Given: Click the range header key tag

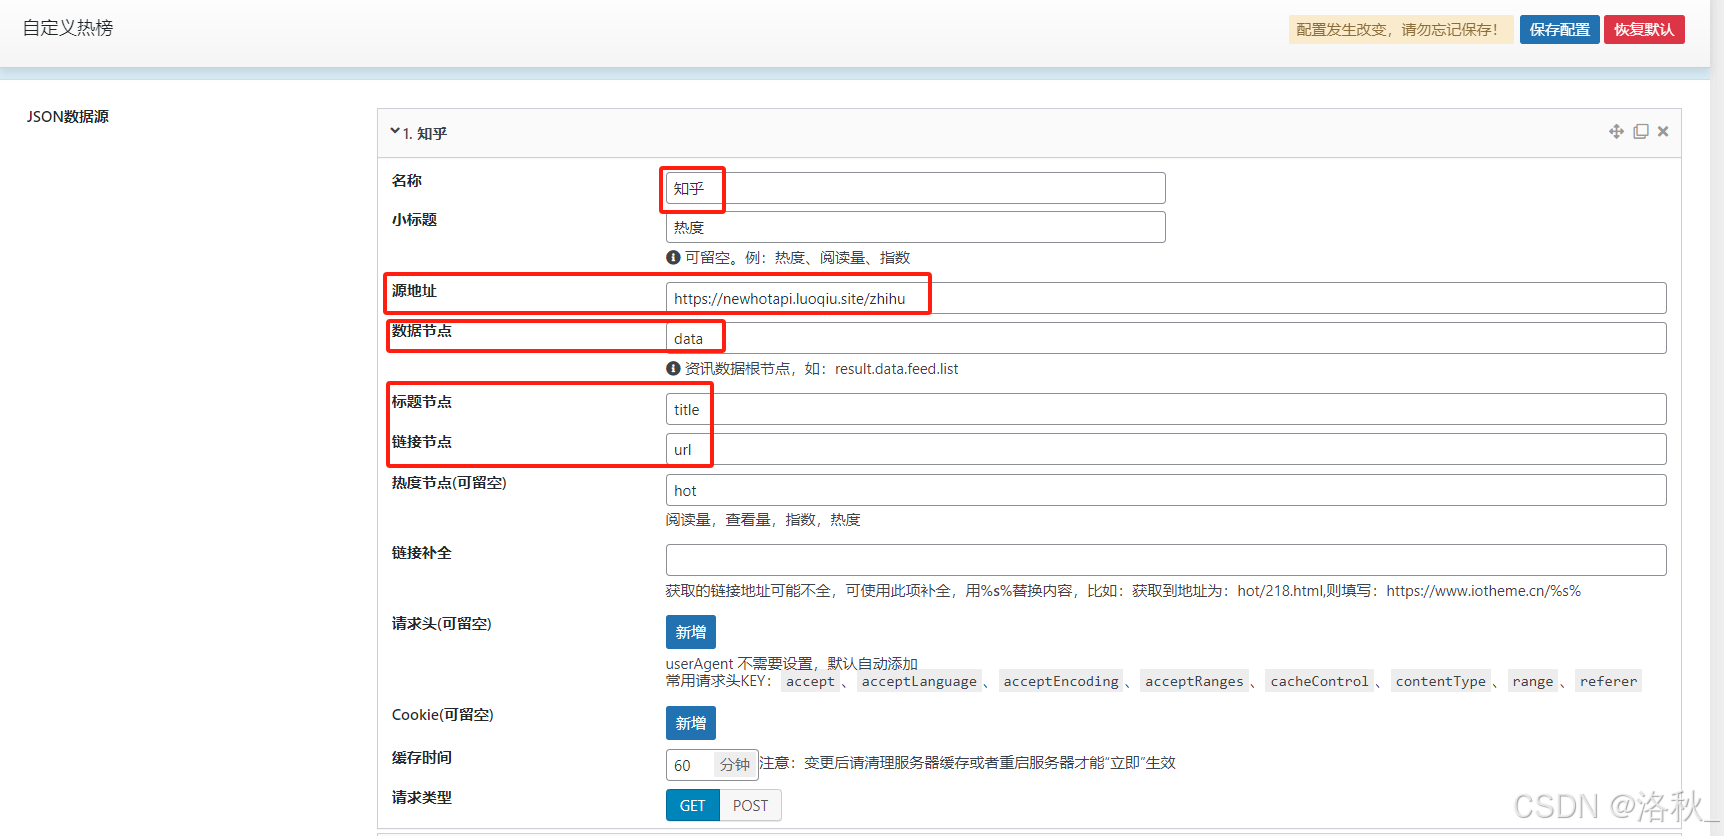Looking at the screenshot, I should 1533,681.
